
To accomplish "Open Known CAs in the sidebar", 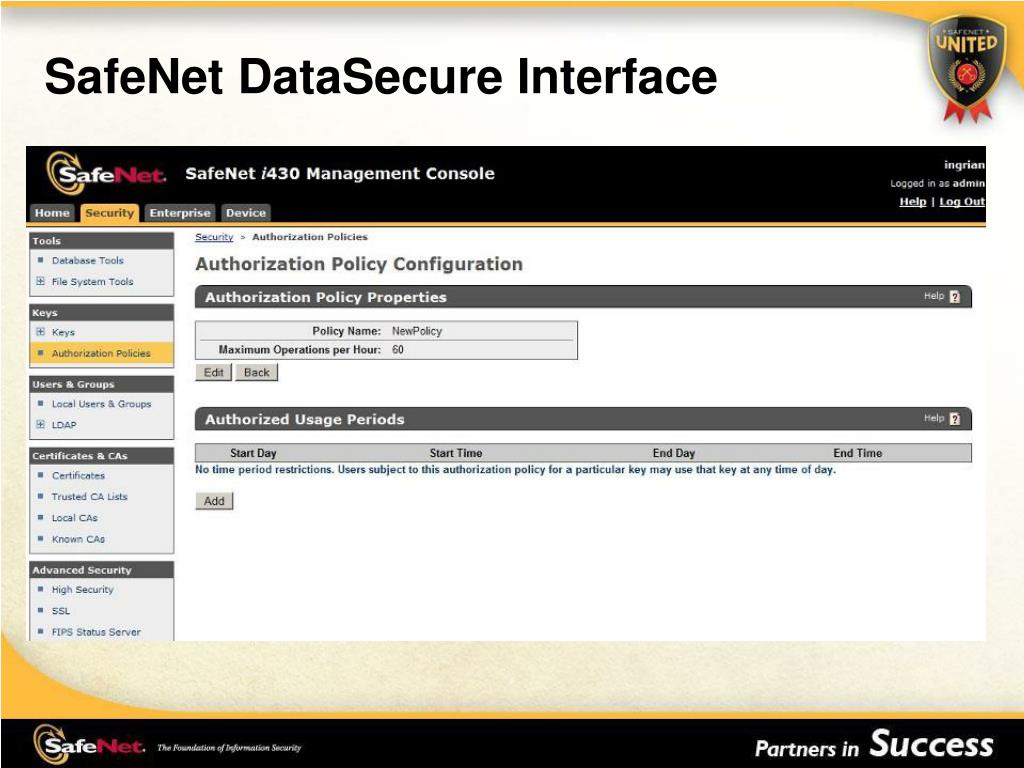I will tap(78, 539).
